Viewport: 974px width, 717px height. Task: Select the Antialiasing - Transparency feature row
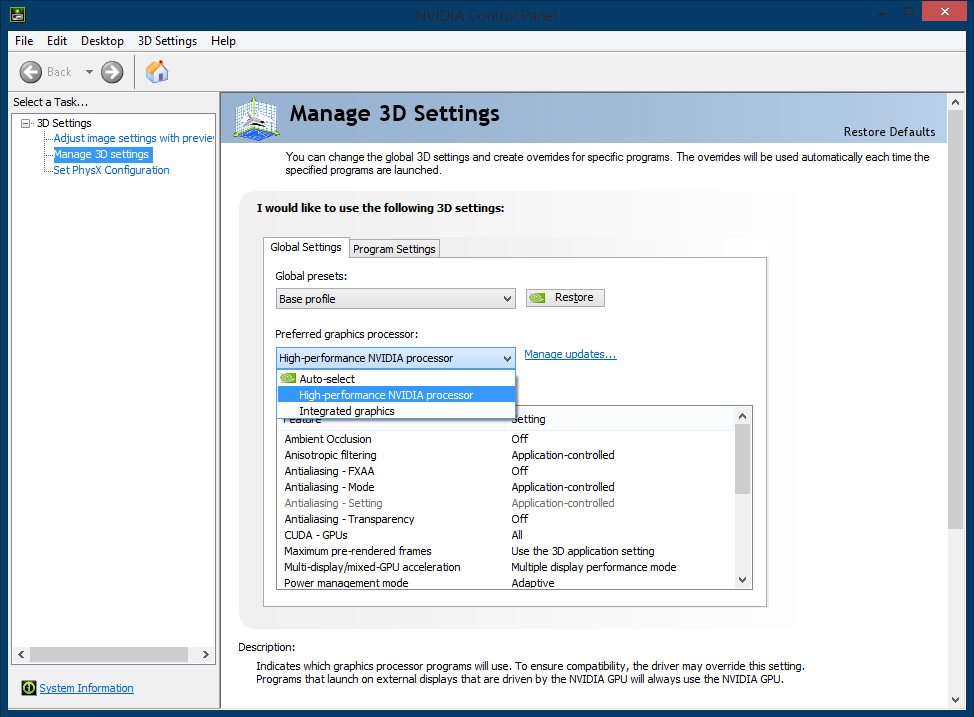(506, 519)
